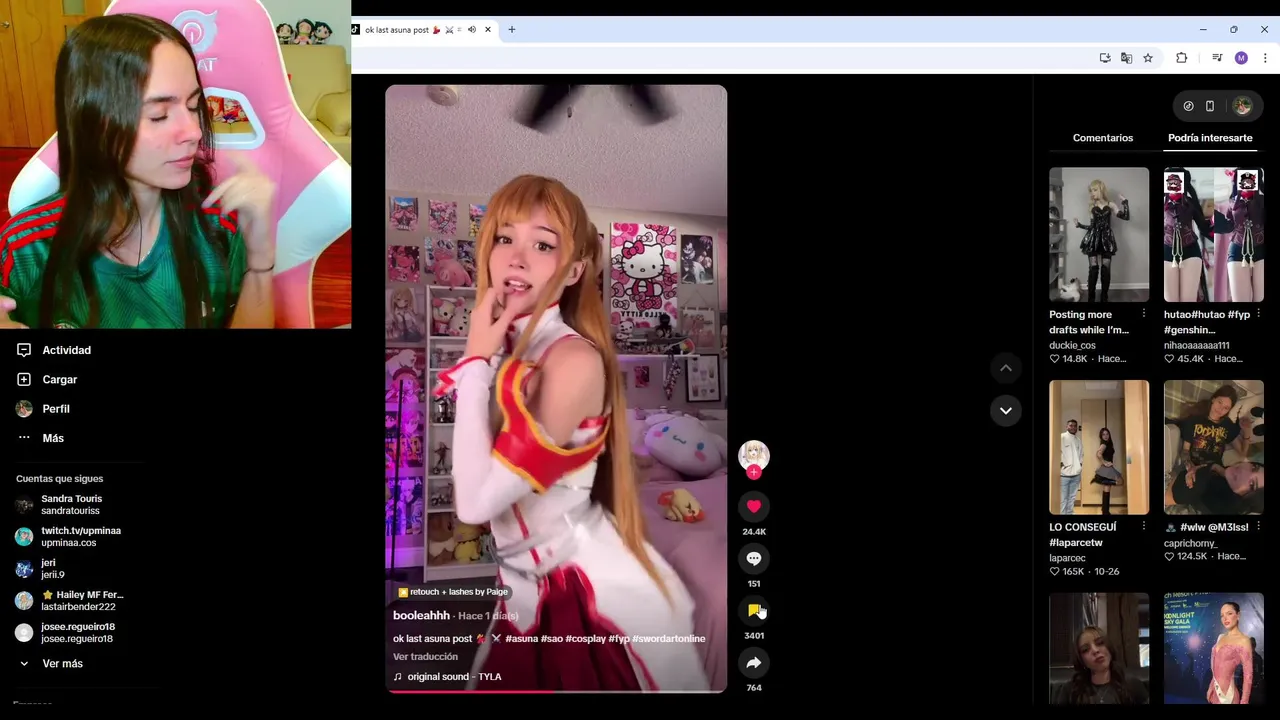Image resolution: width=1280 pixels, height=720 pixels.
Task: Open josee.regueiro18 followed account
Action: (x=66, y=632)
